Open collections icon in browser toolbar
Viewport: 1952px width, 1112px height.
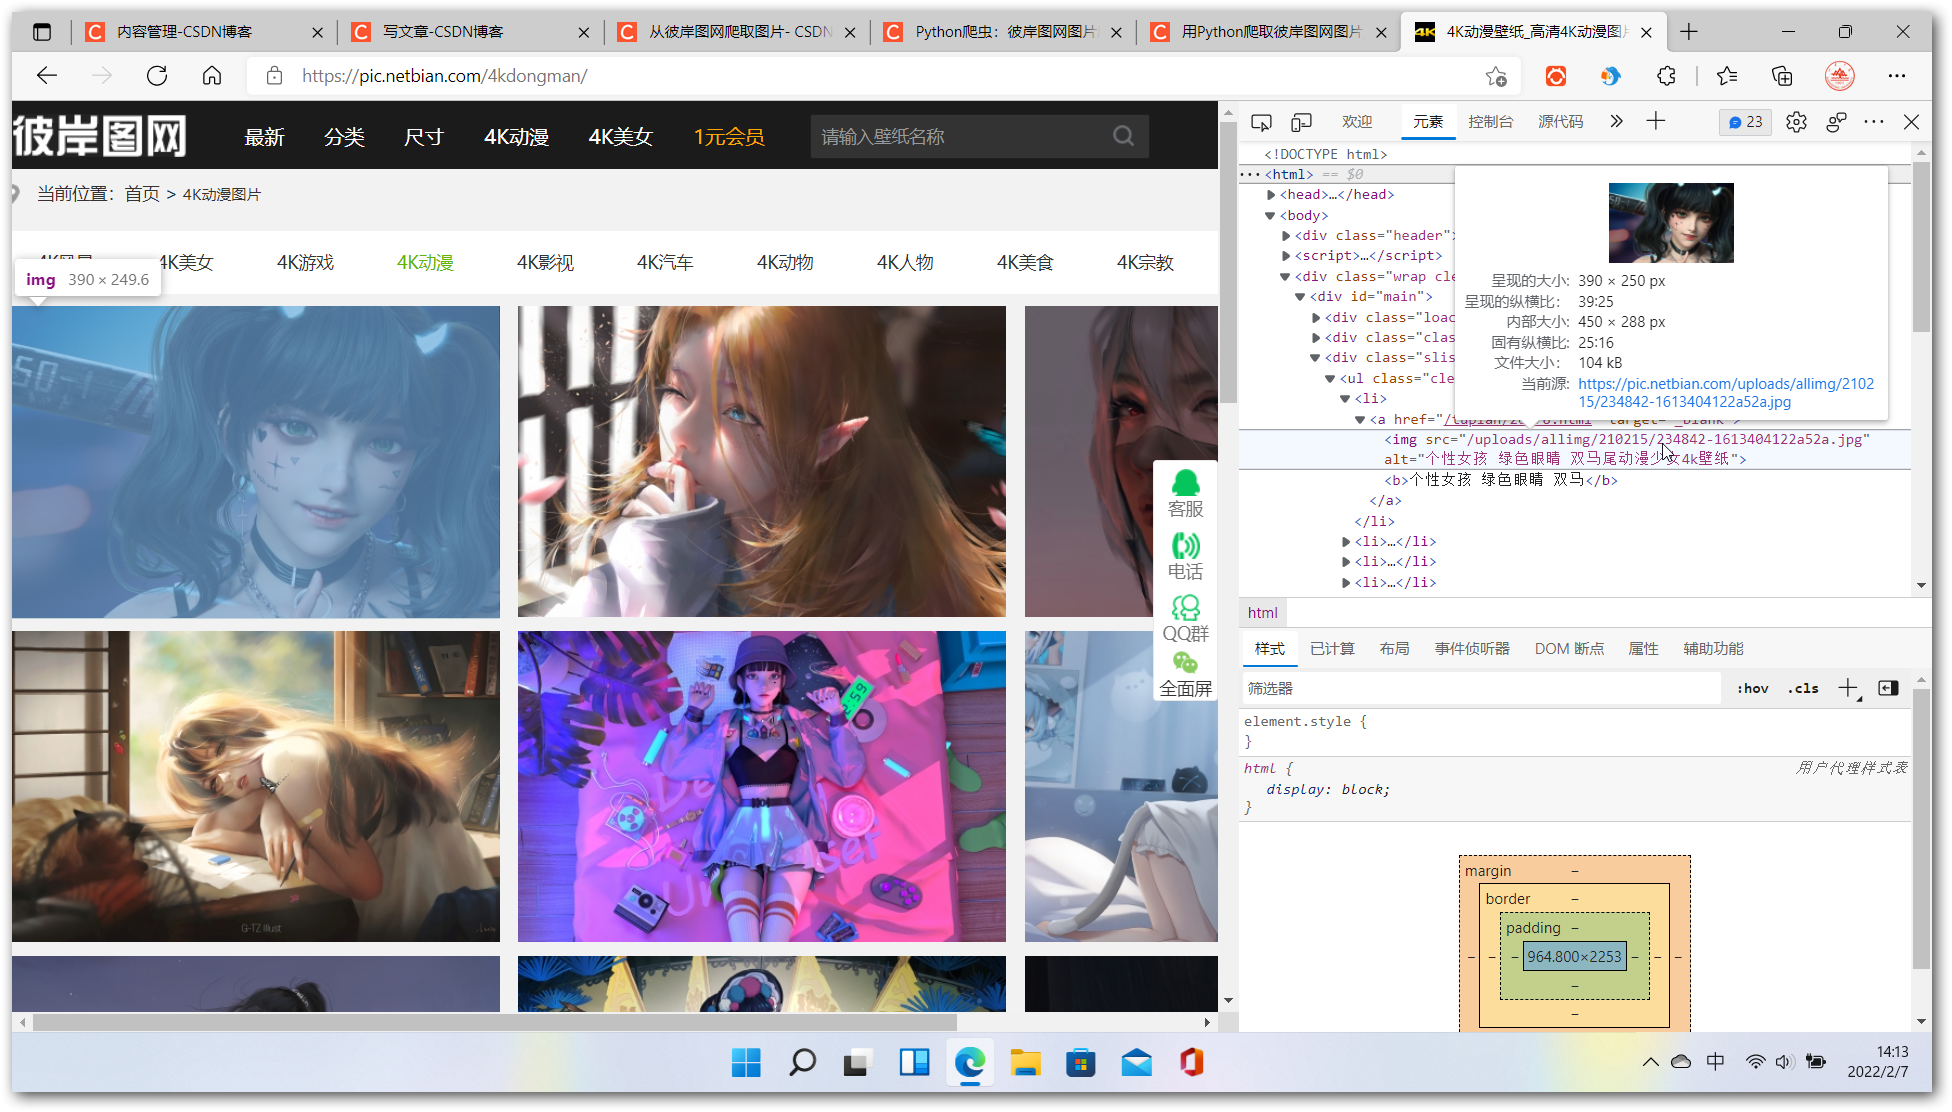pos(1782,76)
